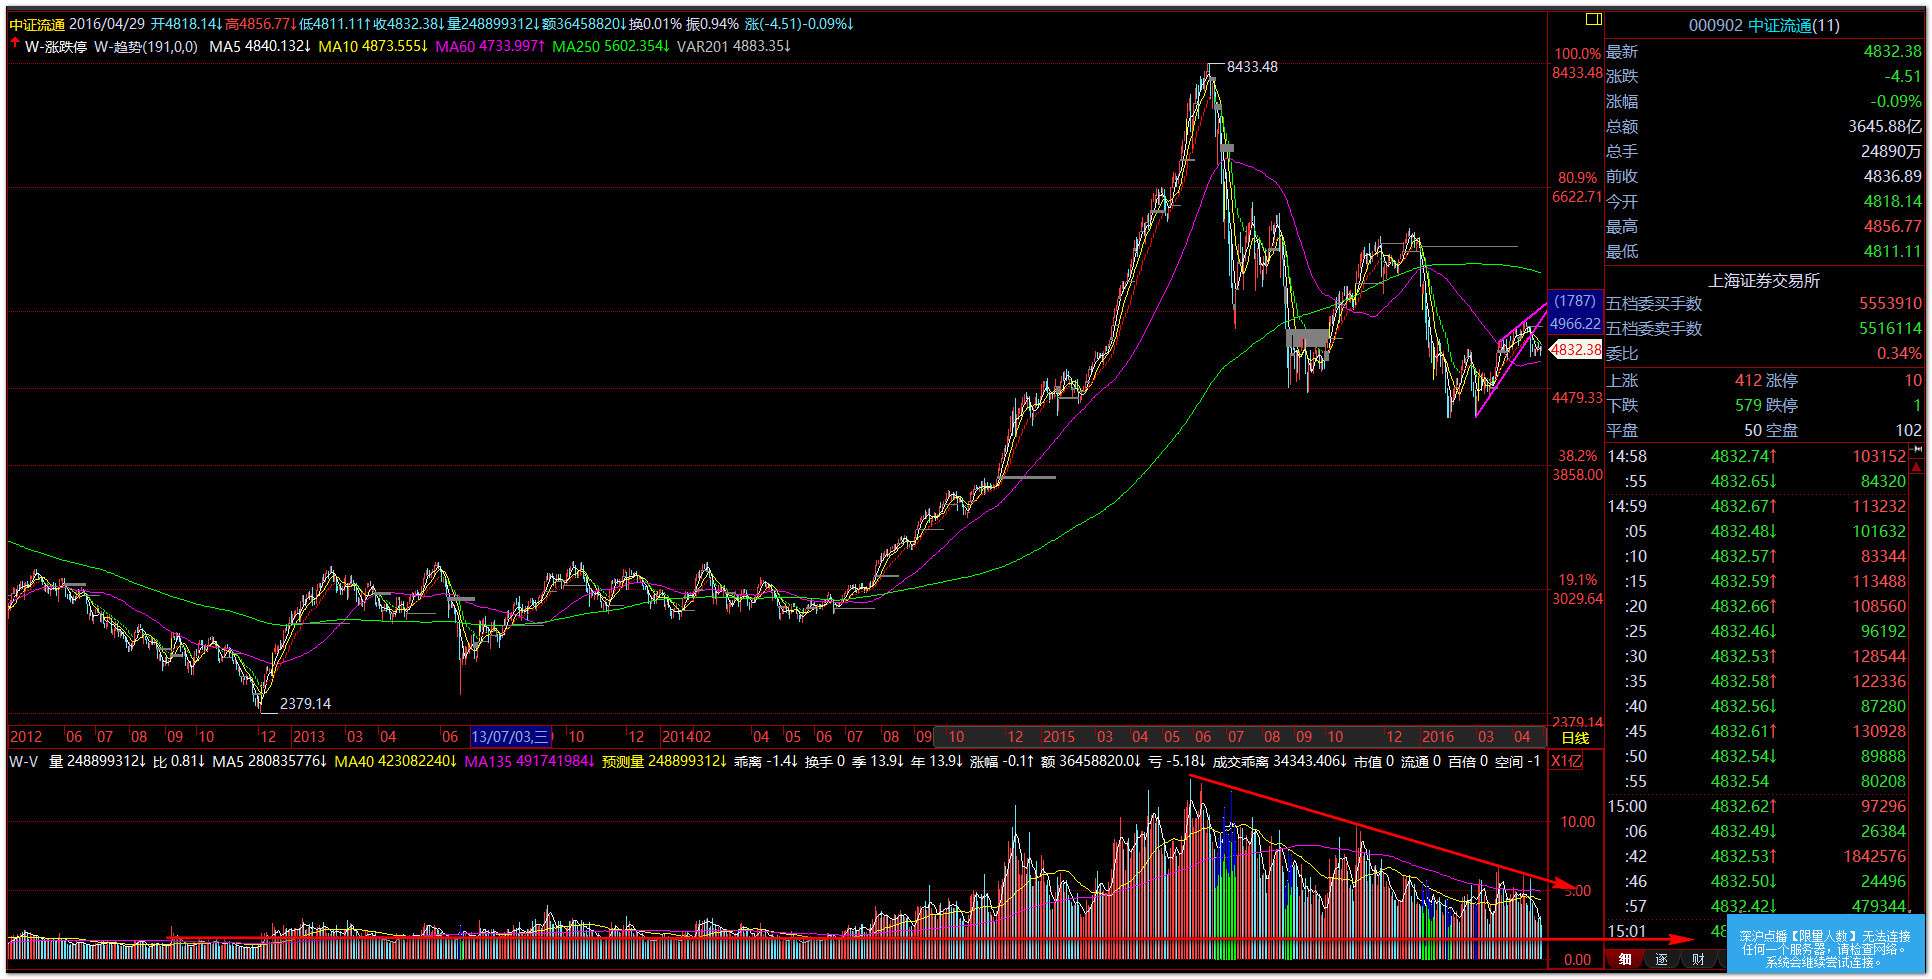Click the red arrow beside W-涨跌停
Screen dimensions: 1932x979
point(15,44)
